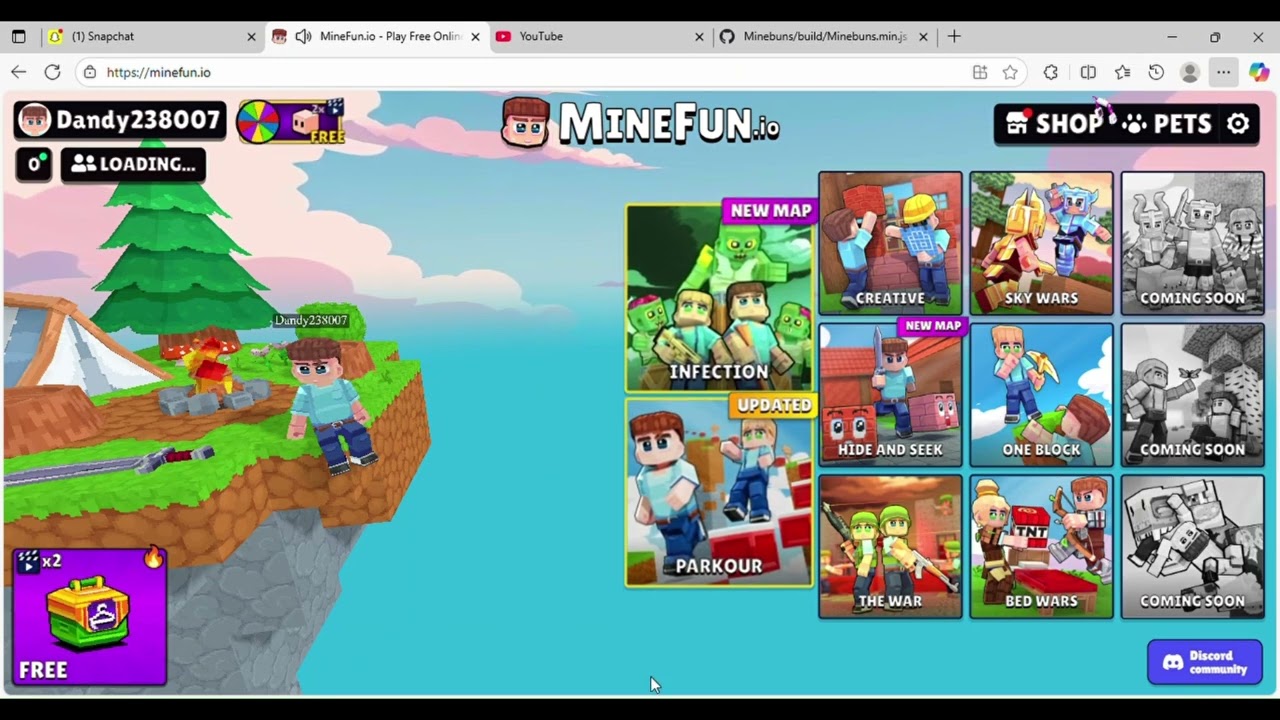Close the YouTube tab
The width and height of the screenshot is (1280, 720).
(699, 37)
